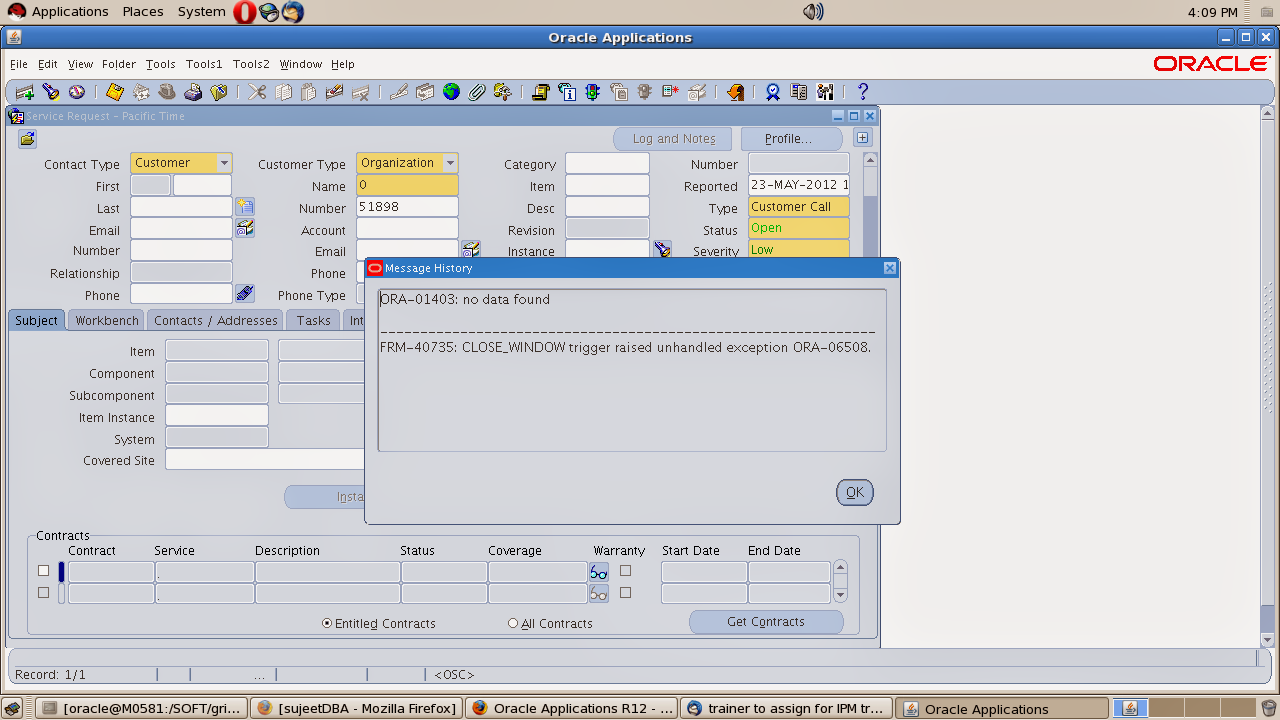Click the glasses icon in the first contract row
Image resolution: width=1280 pixels, height=720 pixels.
[599, 572]
